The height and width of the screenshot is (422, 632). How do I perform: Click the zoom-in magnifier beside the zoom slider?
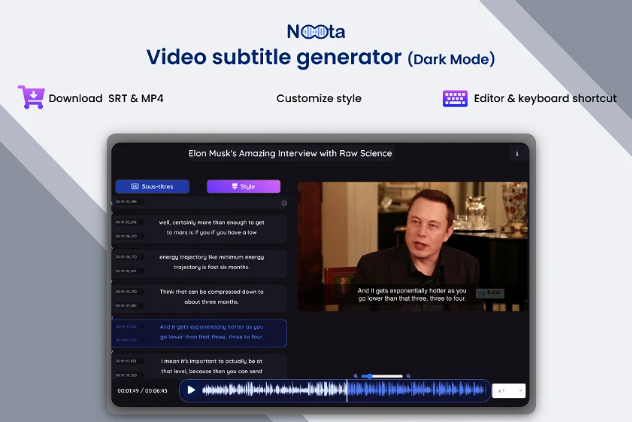coord(408,376)
